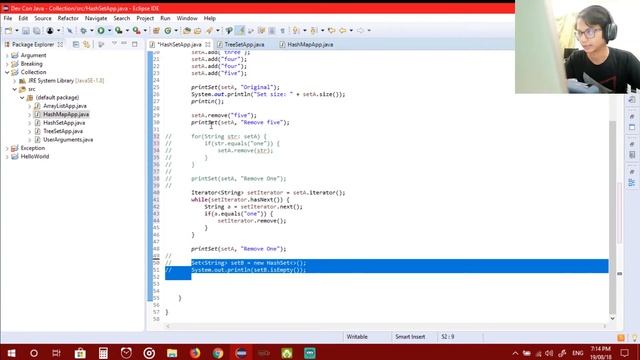Screen dimensions: 640x360
Task: Open the Refactor menu
Action: pos(68,18)
